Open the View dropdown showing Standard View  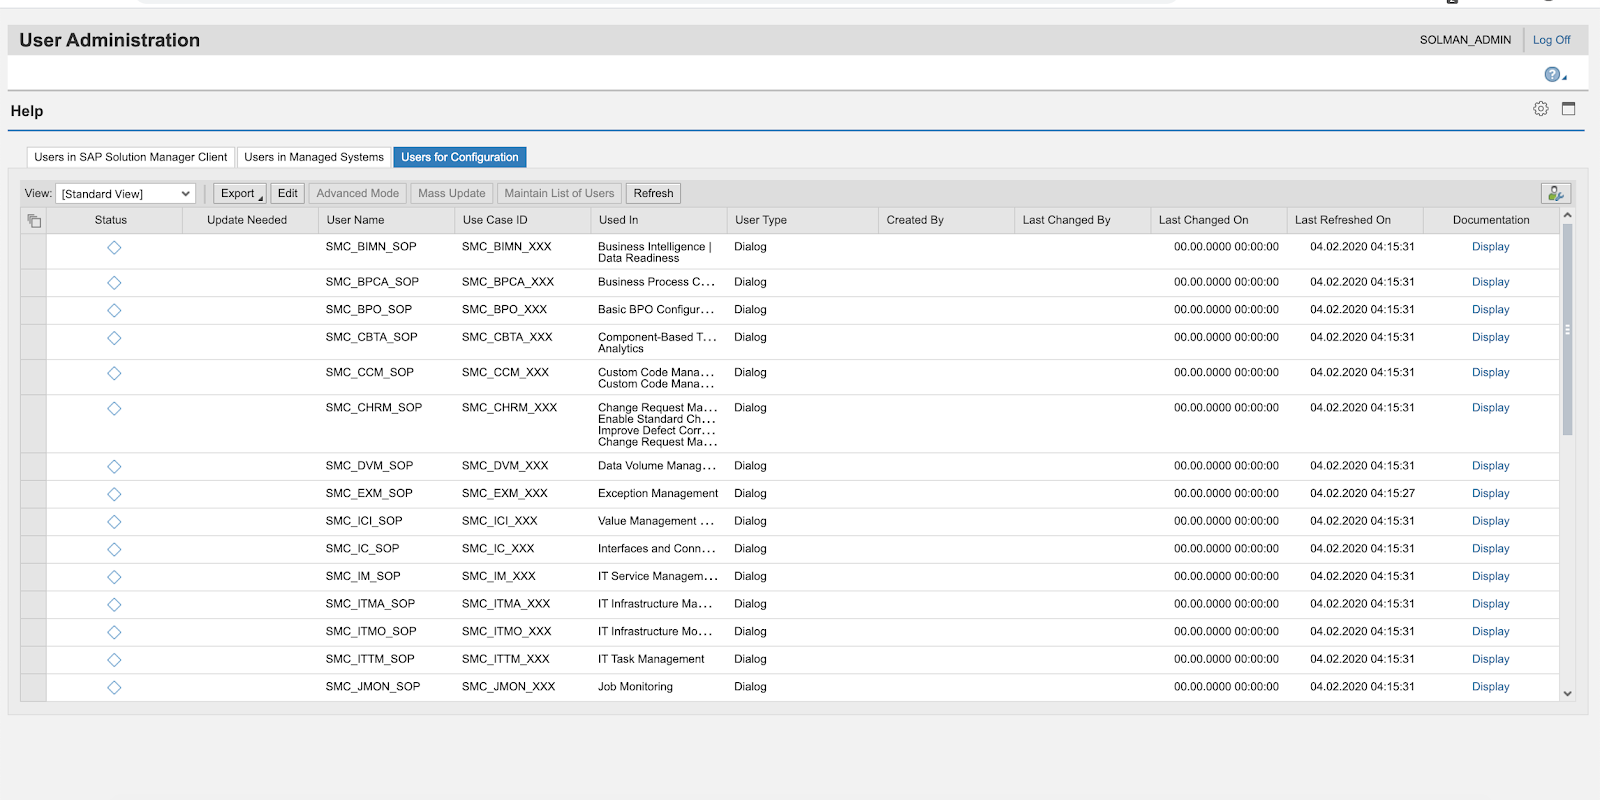pyautogui.click(x=125, y=194)
